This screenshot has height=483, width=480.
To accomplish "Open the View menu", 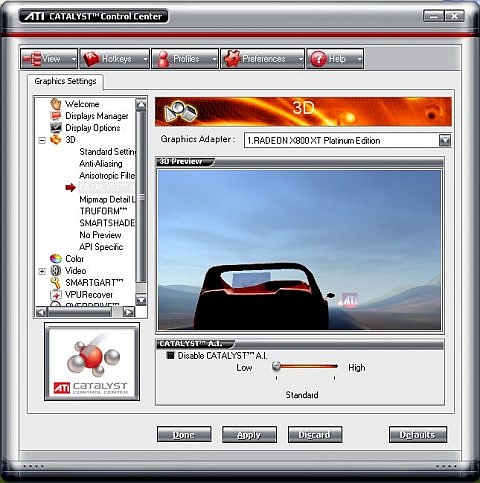I will (x=49, y=59).
